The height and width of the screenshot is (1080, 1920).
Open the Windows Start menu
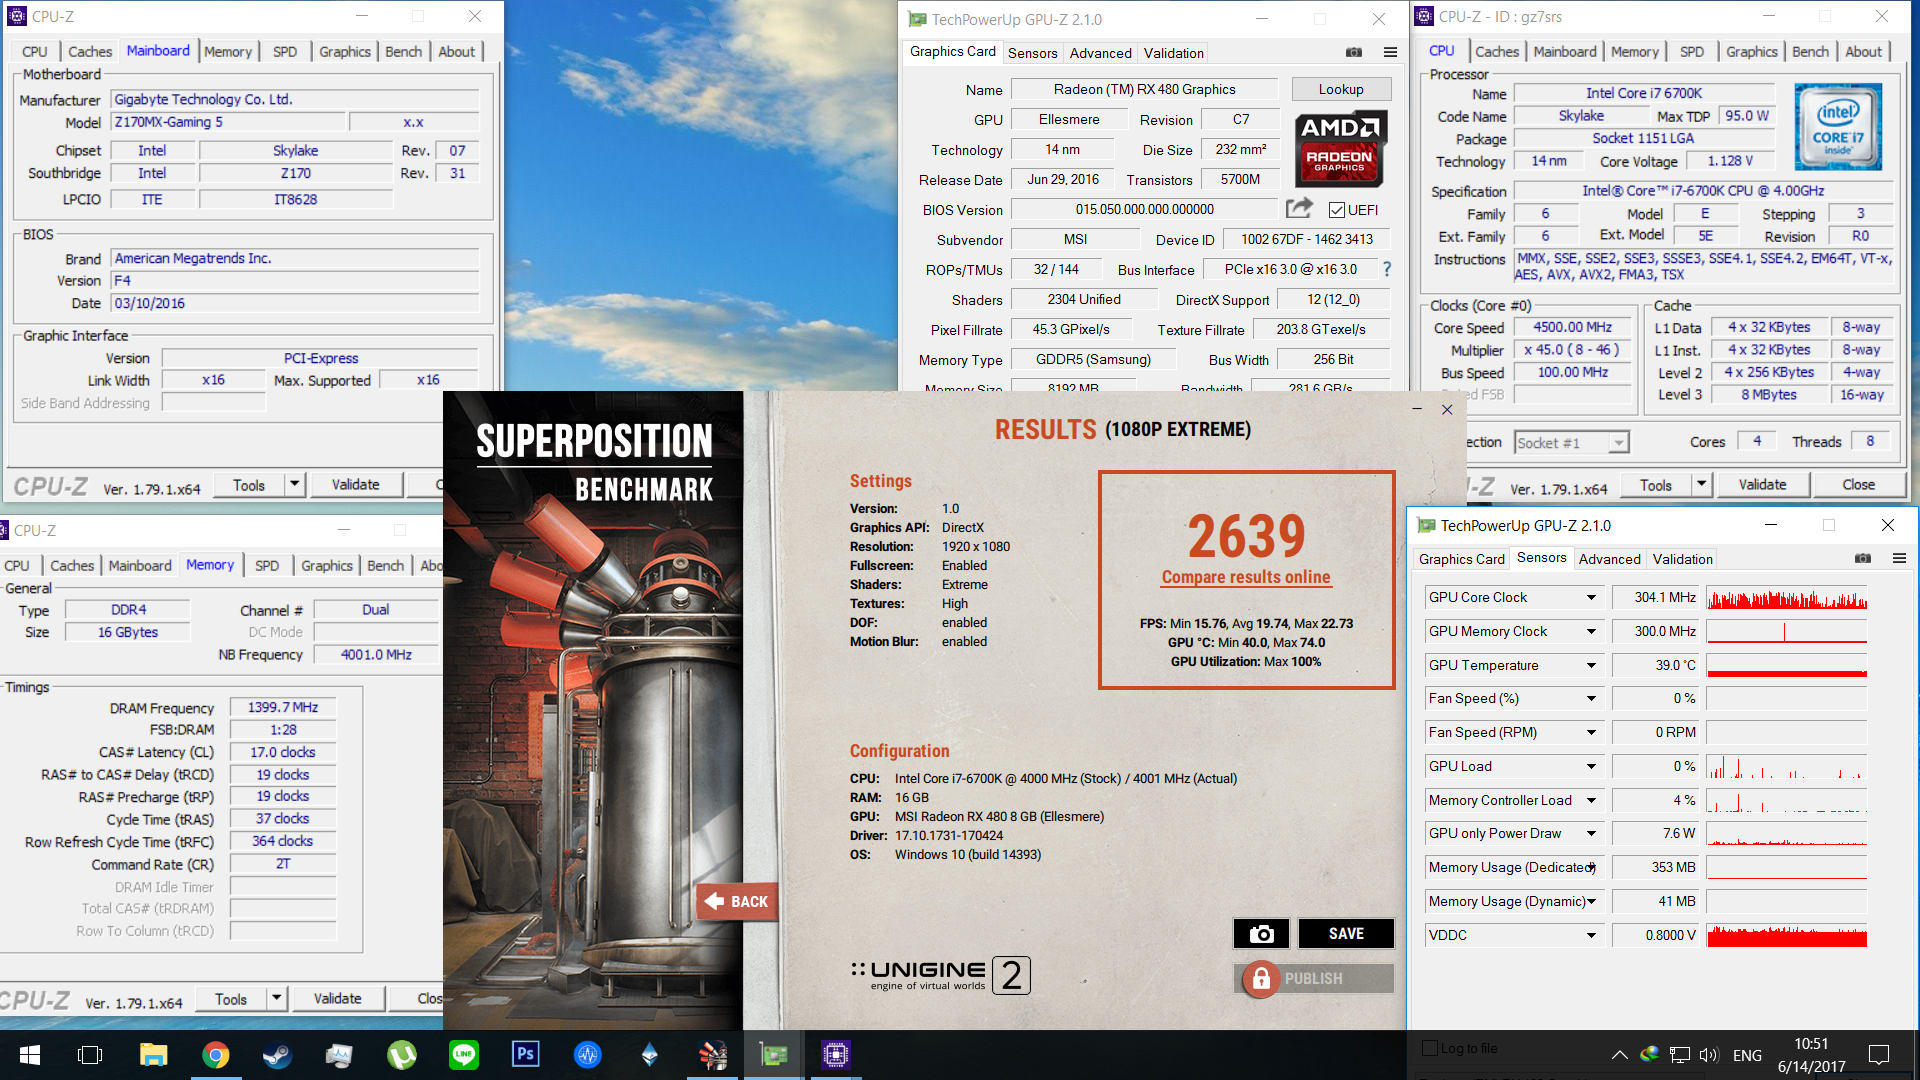coord(30,1054)
